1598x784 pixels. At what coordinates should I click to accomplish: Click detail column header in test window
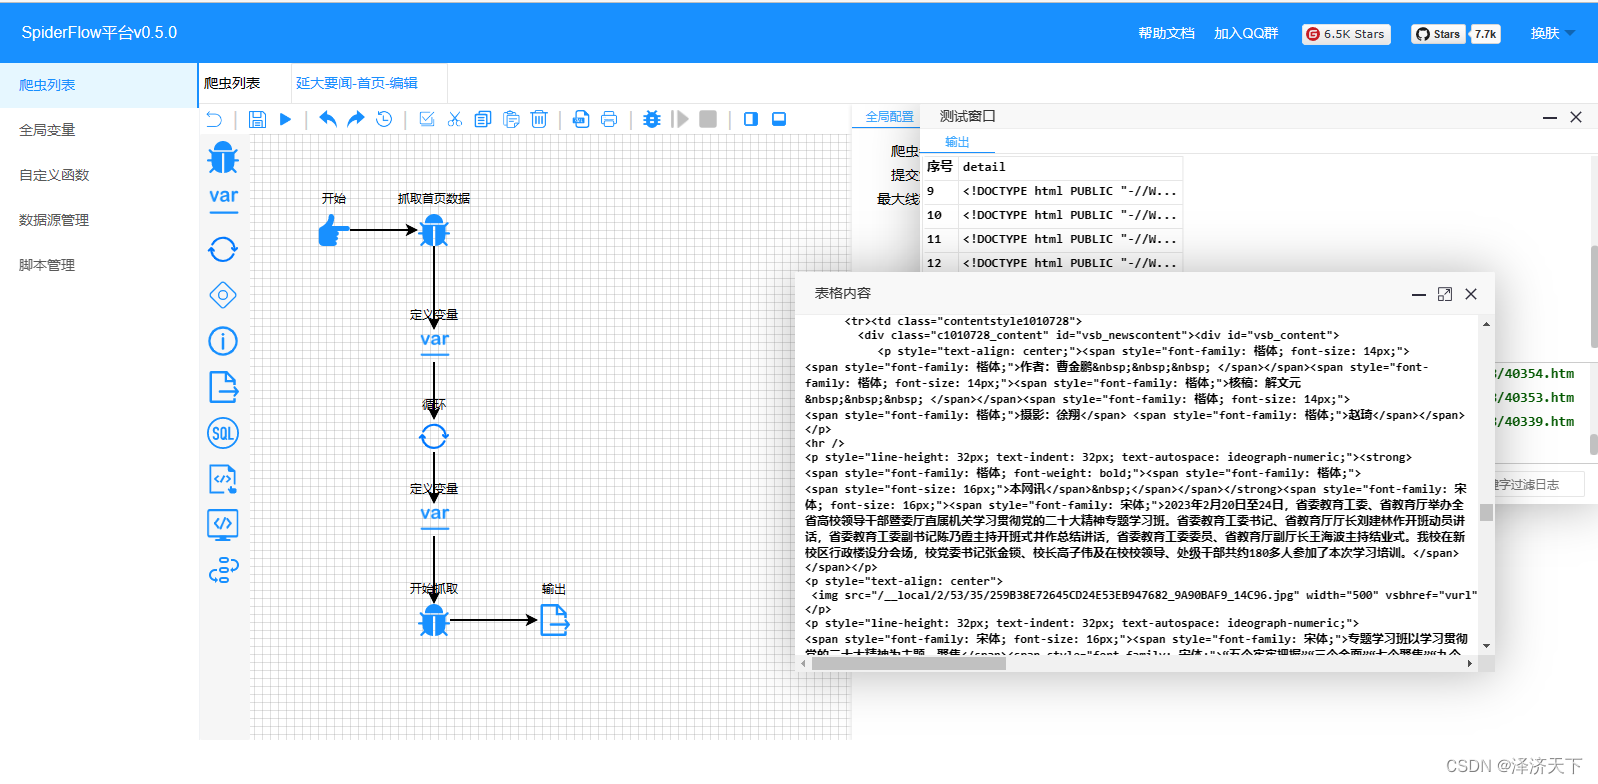pyautogui.click(x=1070, y=167)
